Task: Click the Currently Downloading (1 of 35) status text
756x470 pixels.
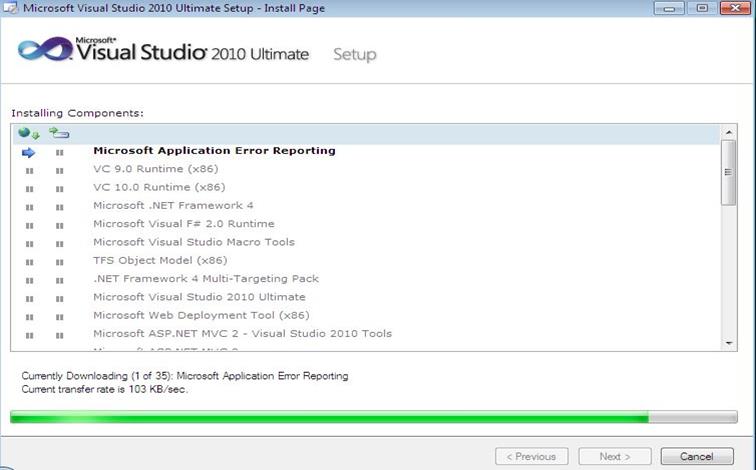Action: point(185,376)
